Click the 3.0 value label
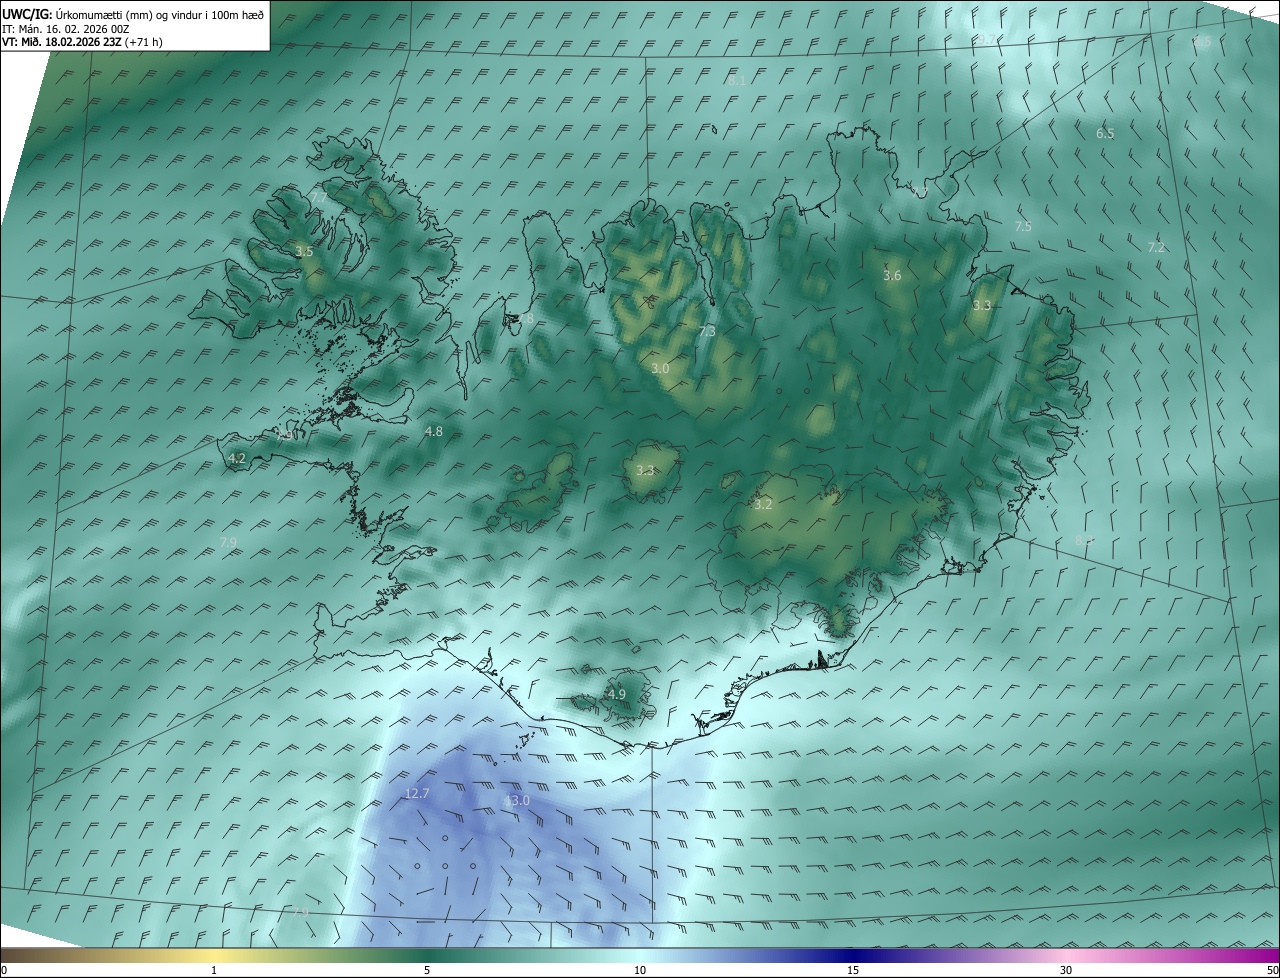The image size is (1280, 978). point(660,369)
